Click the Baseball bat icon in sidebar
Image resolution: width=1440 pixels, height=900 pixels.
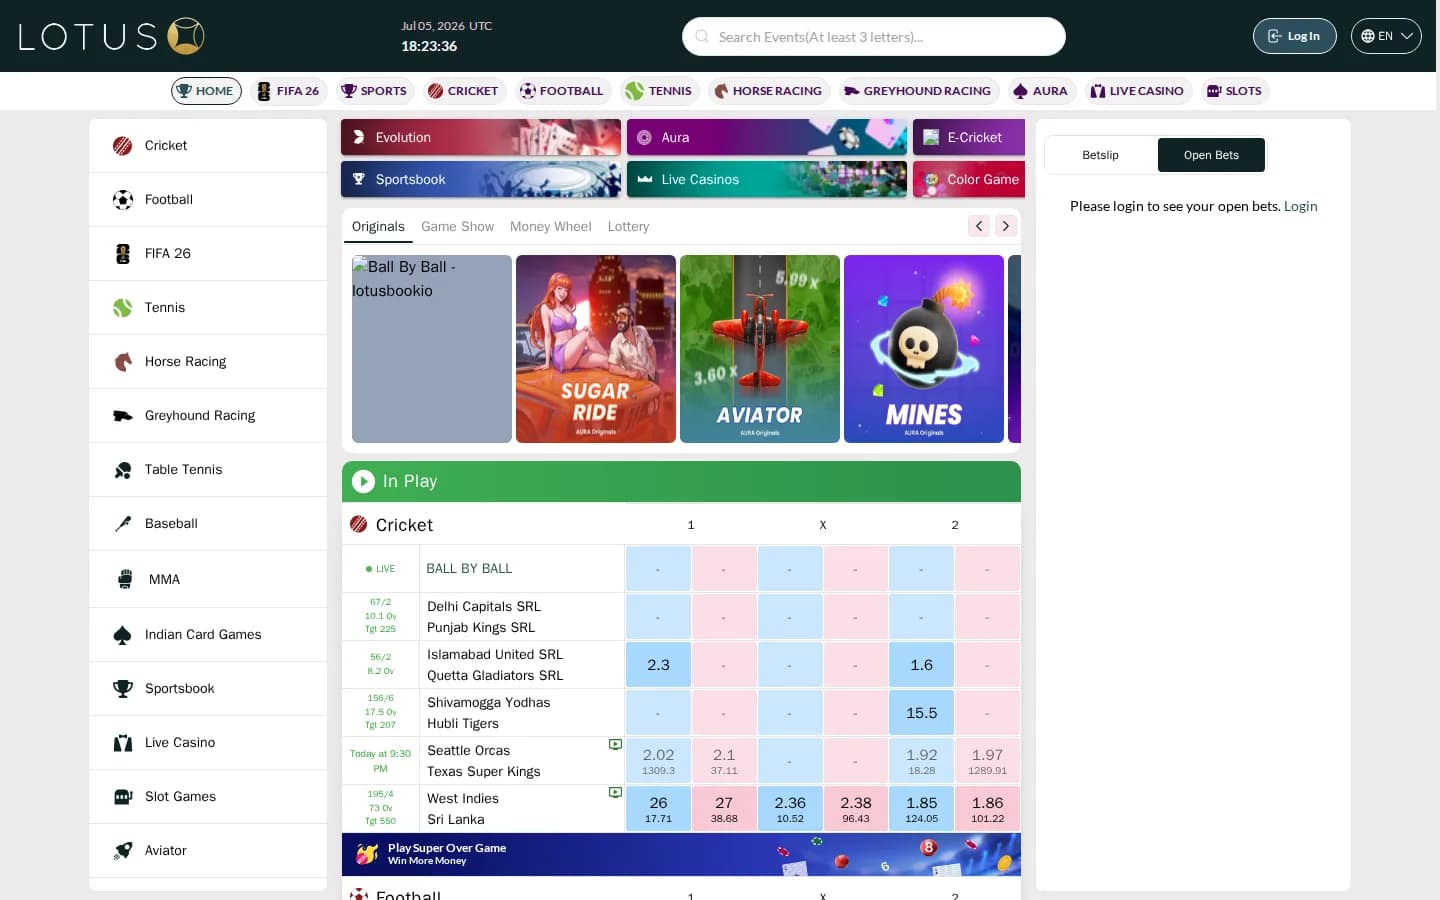coord(122,524)
